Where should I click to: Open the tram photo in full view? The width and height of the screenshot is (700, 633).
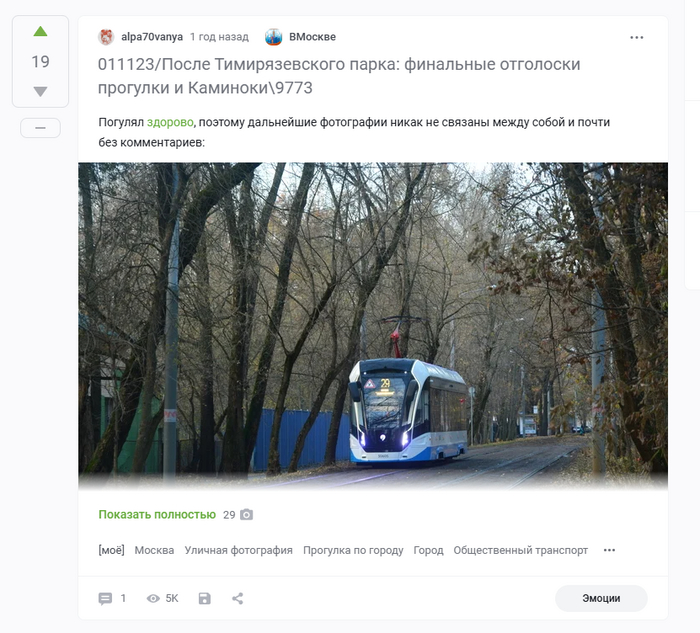pos(373,325)
